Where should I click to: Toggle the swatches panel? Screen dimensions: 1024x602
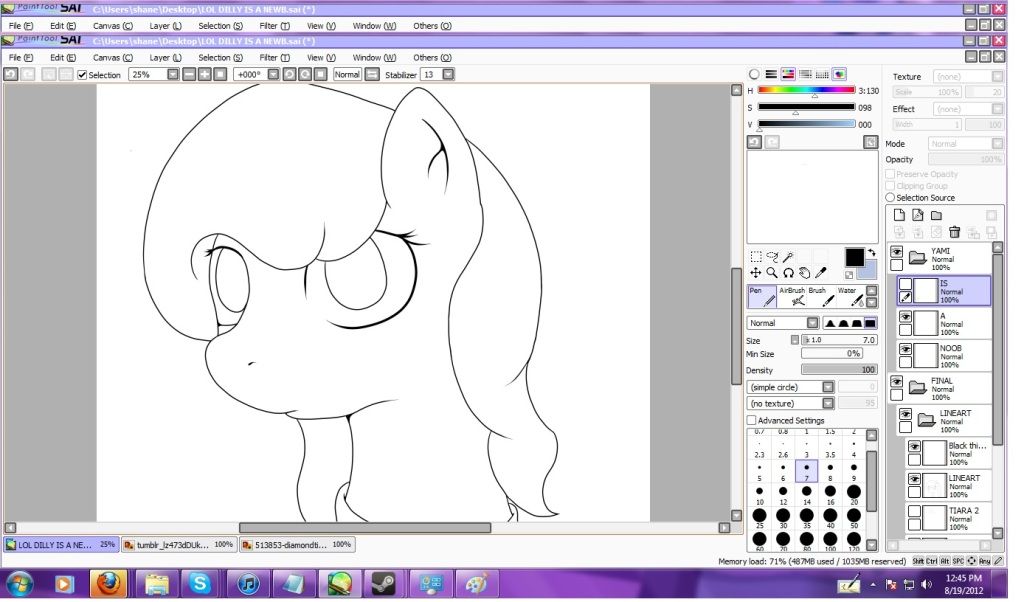822,74
